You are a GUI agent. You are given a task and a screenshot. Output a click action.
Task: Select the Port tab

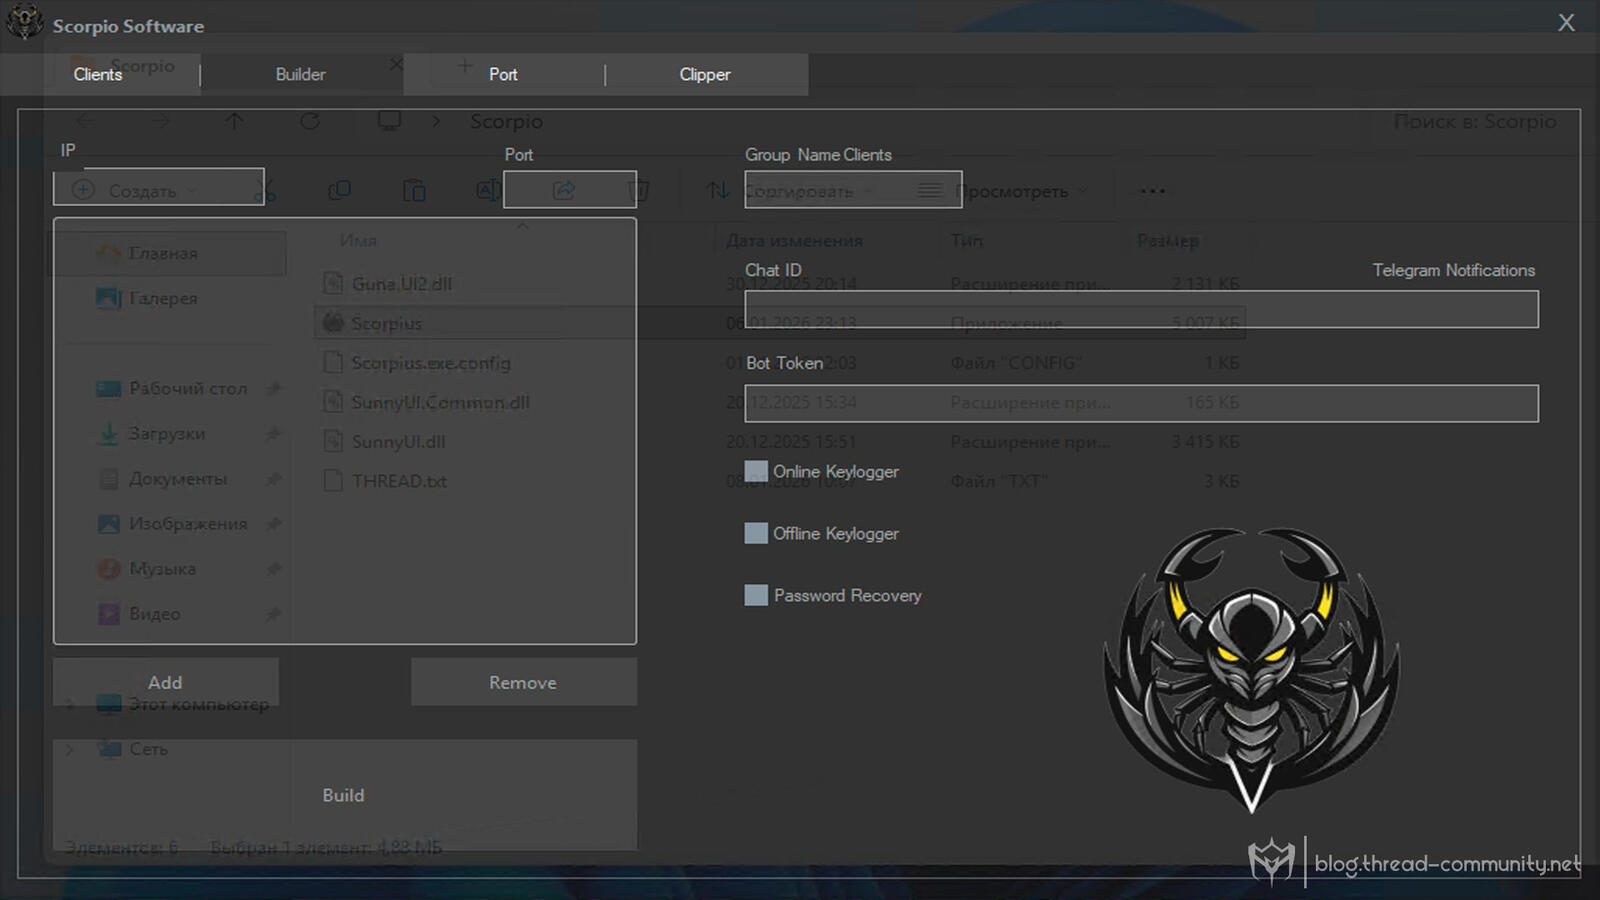[503, 74]
